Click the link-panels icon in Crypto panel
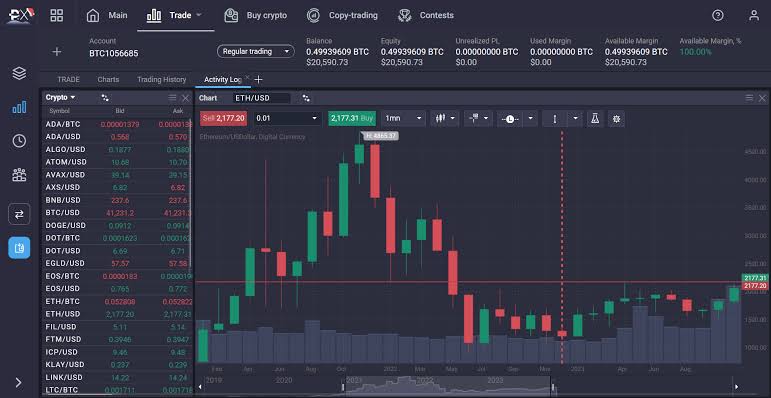 tap(105, 98)
